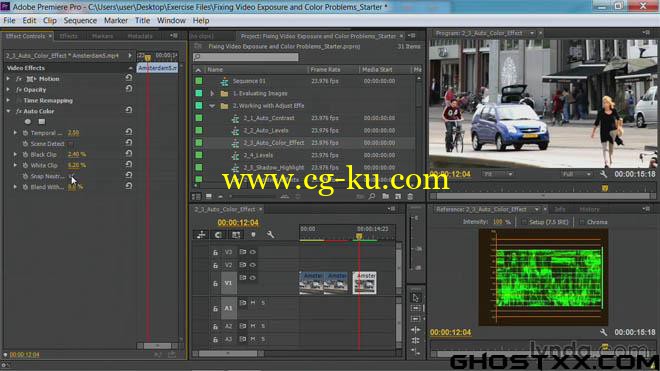
Task: Collapse the Auto Color effect
Action: [8, 111]
